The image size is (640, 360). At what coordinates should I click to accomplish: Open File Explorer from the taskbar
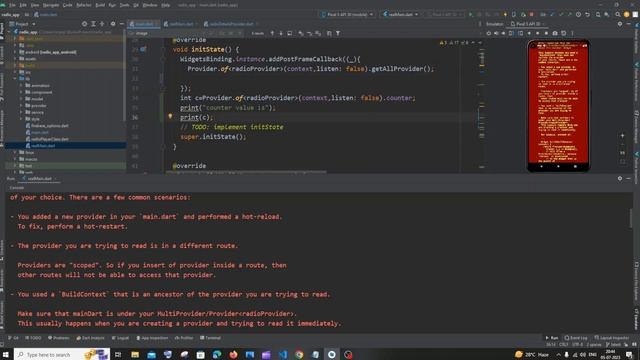[135, 354]
